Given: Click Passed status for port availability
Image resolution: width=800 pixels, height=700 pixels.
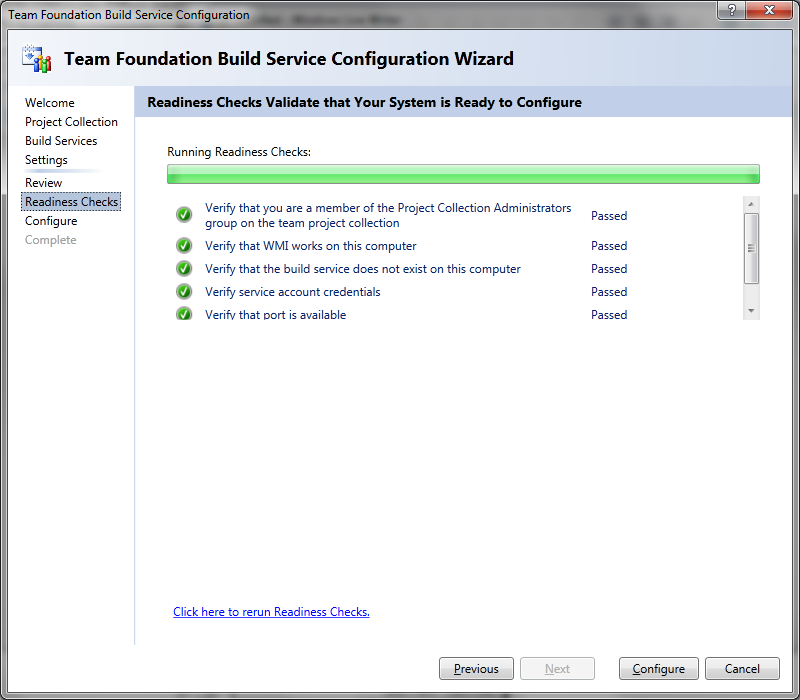Looking at the screenshot, I should point(609,314).
